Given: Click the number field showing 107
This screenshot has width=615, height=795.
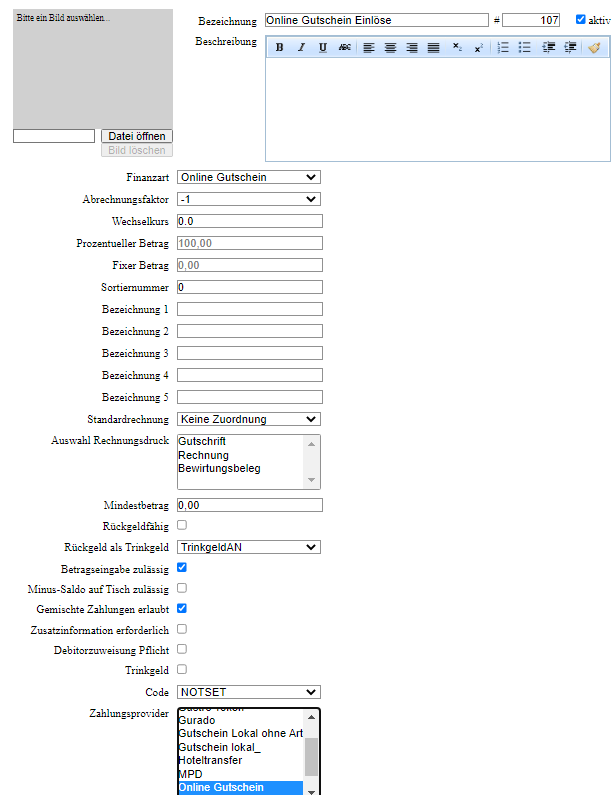Looking at the screenshot, I should tap(531, 20).
